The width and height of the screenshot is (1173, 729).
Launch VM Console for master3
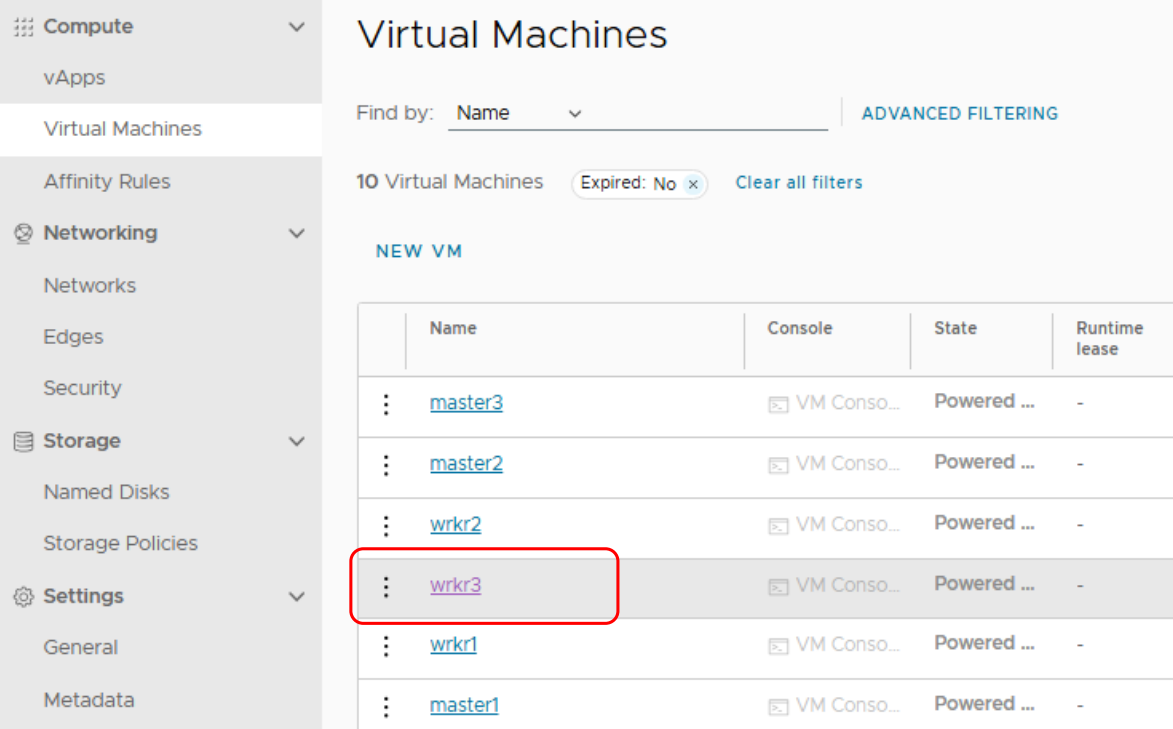pos(834,404)
